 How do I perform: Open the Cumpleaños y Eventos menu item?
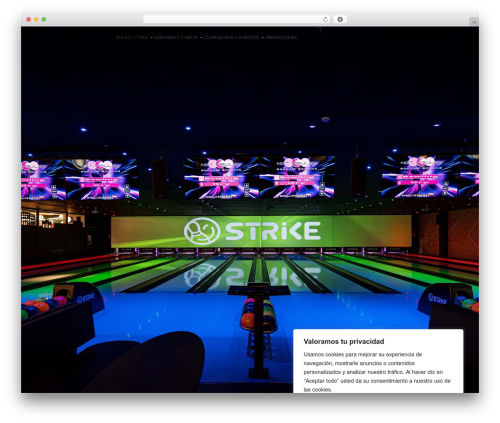(231, 38)
